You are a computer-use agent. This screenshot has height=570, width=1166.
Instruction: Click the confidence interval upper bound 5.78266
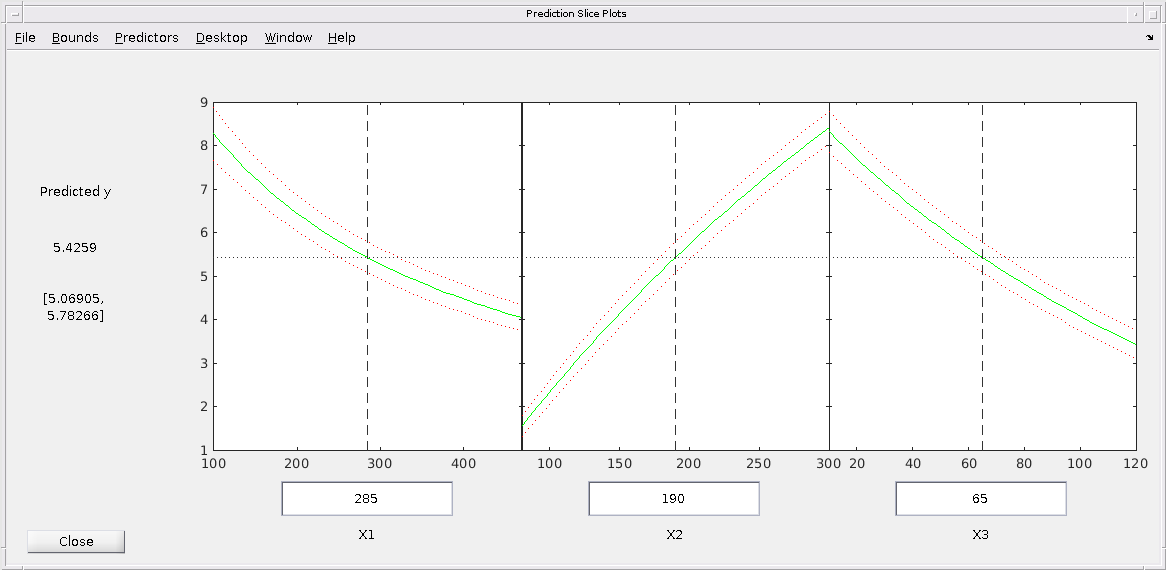(x=75, y=317)
